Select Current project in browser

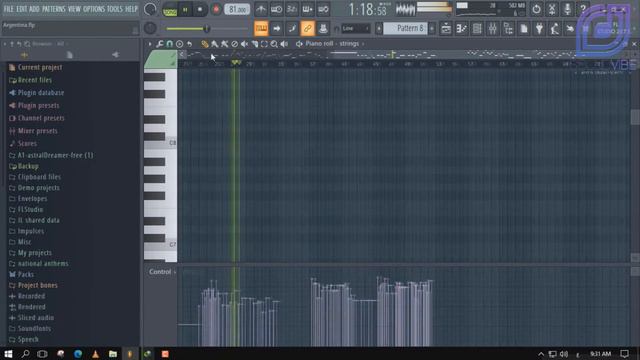click(x=40, y=67)
